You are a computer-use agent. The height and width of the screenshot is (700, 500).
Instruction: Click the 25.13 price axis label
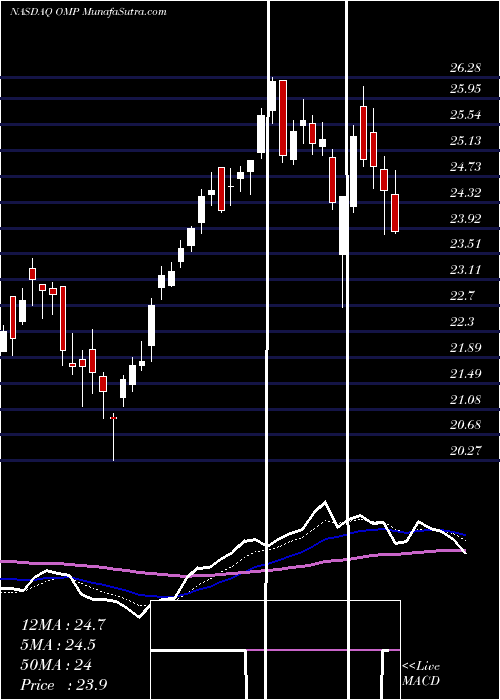point(466,141)
